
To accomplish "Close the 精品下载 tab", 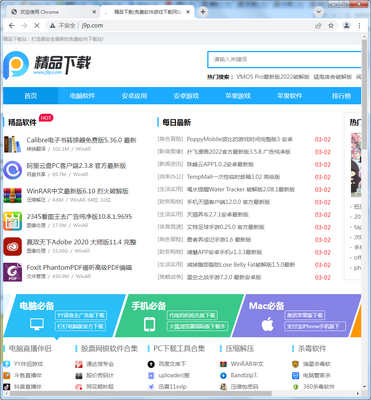I will (x=188, y=12).
